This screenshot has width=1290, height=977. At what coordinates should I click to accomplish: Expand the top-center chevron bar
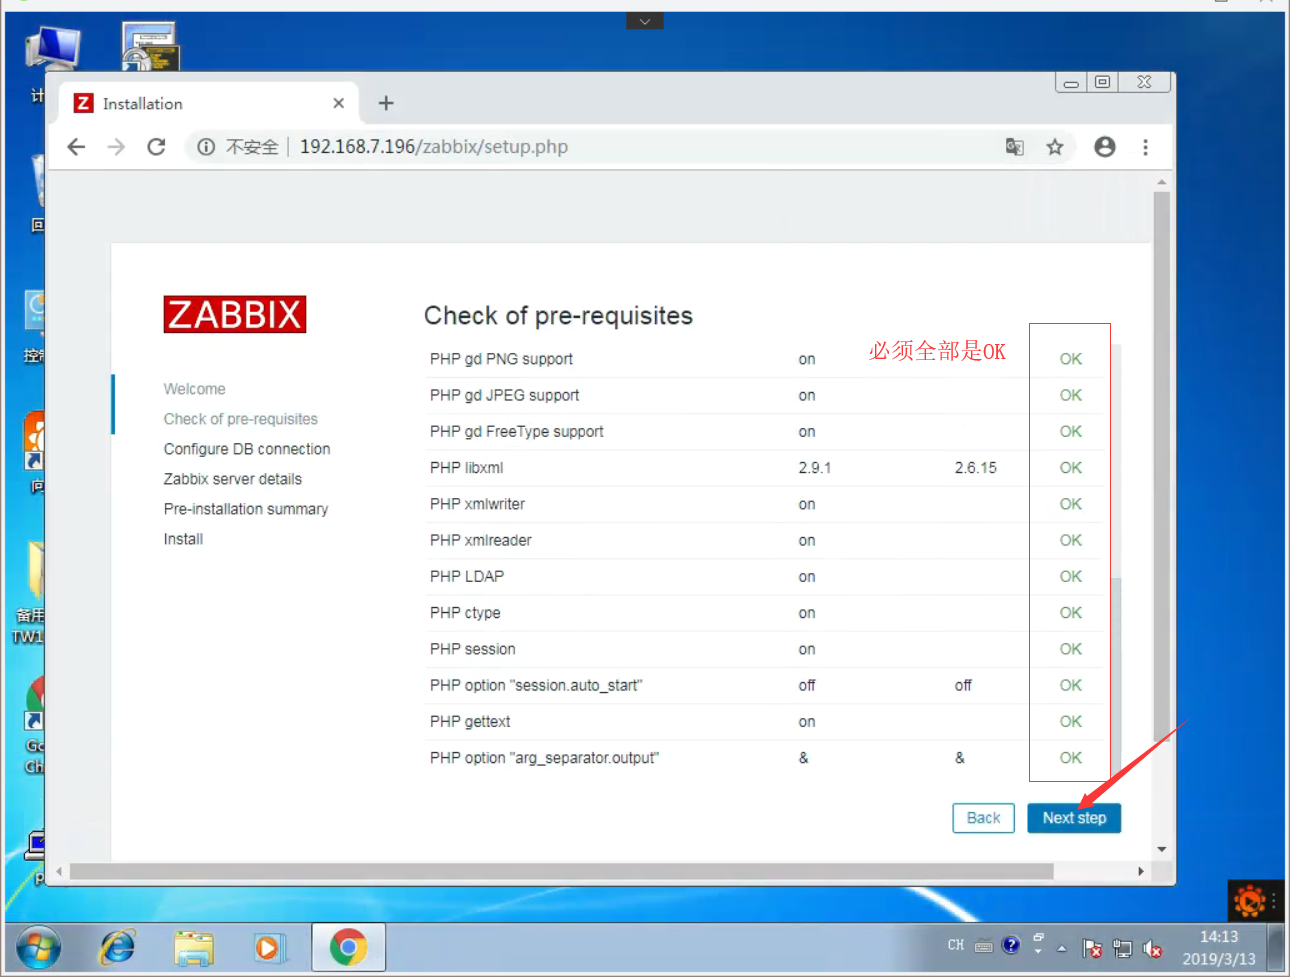(x=645, y=21)
